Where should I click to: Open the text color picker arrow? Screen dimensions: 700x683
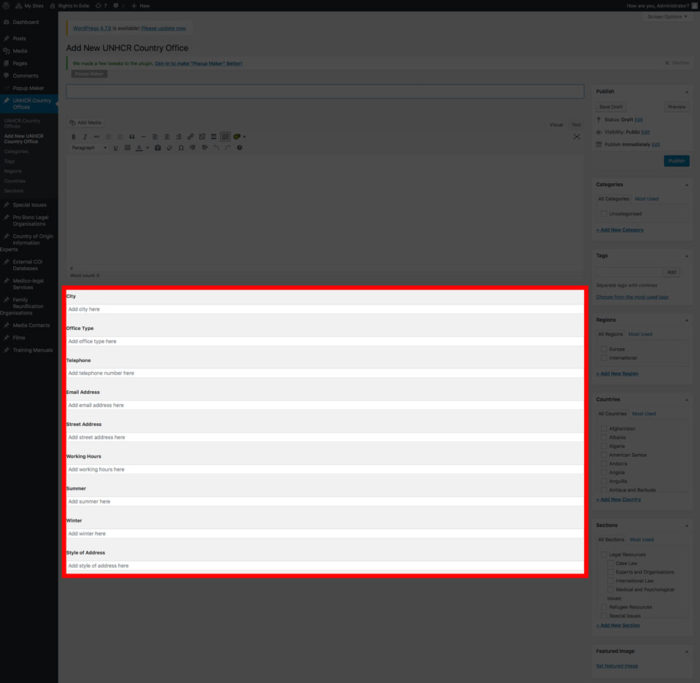pyautogui.click(x=147, y=148)
